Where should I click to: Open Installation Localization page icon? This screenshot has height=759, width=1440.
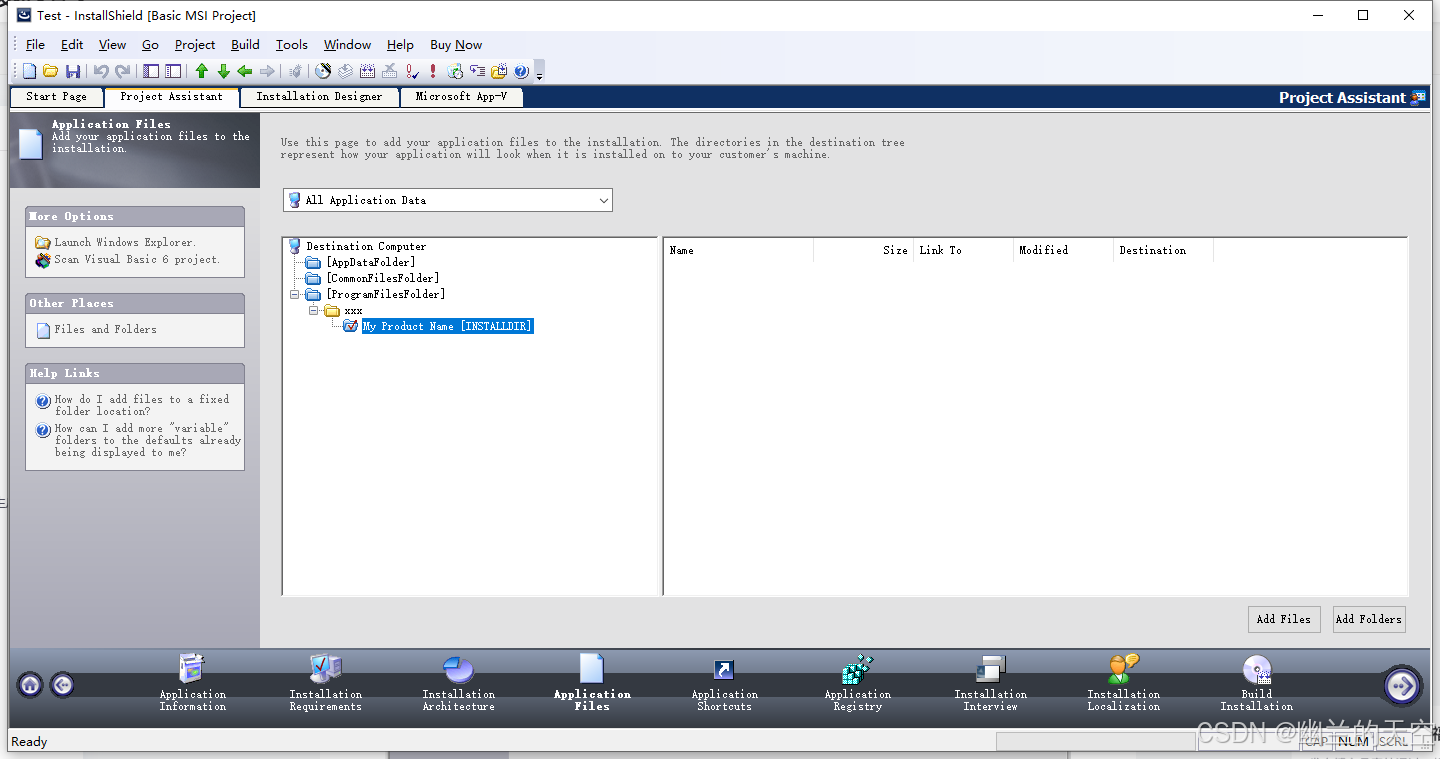click(x=1123, y=668)
